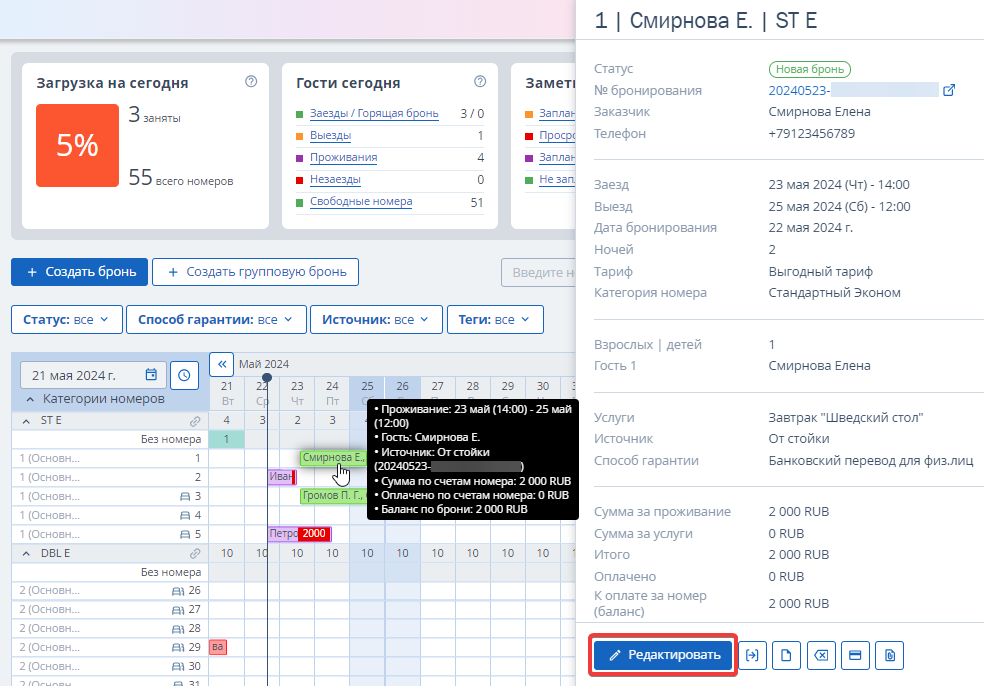Click the red ва booking in room 29
This screenshot has width=984, height=686.
pos(218,647)
